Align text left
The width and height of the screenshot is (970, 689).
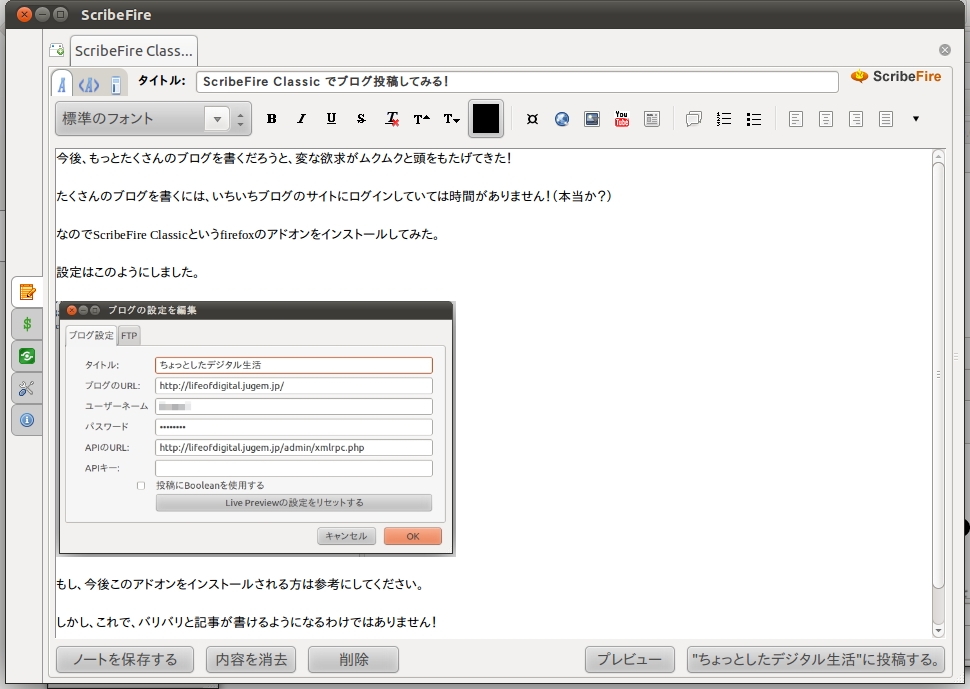[x=796, y=119]
